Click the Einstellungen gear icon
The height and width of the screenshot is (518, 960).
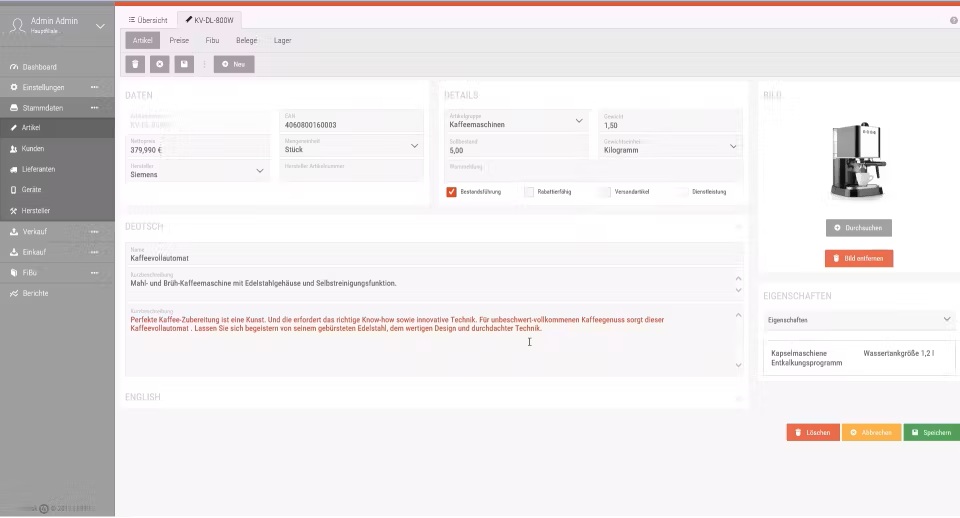13,88
